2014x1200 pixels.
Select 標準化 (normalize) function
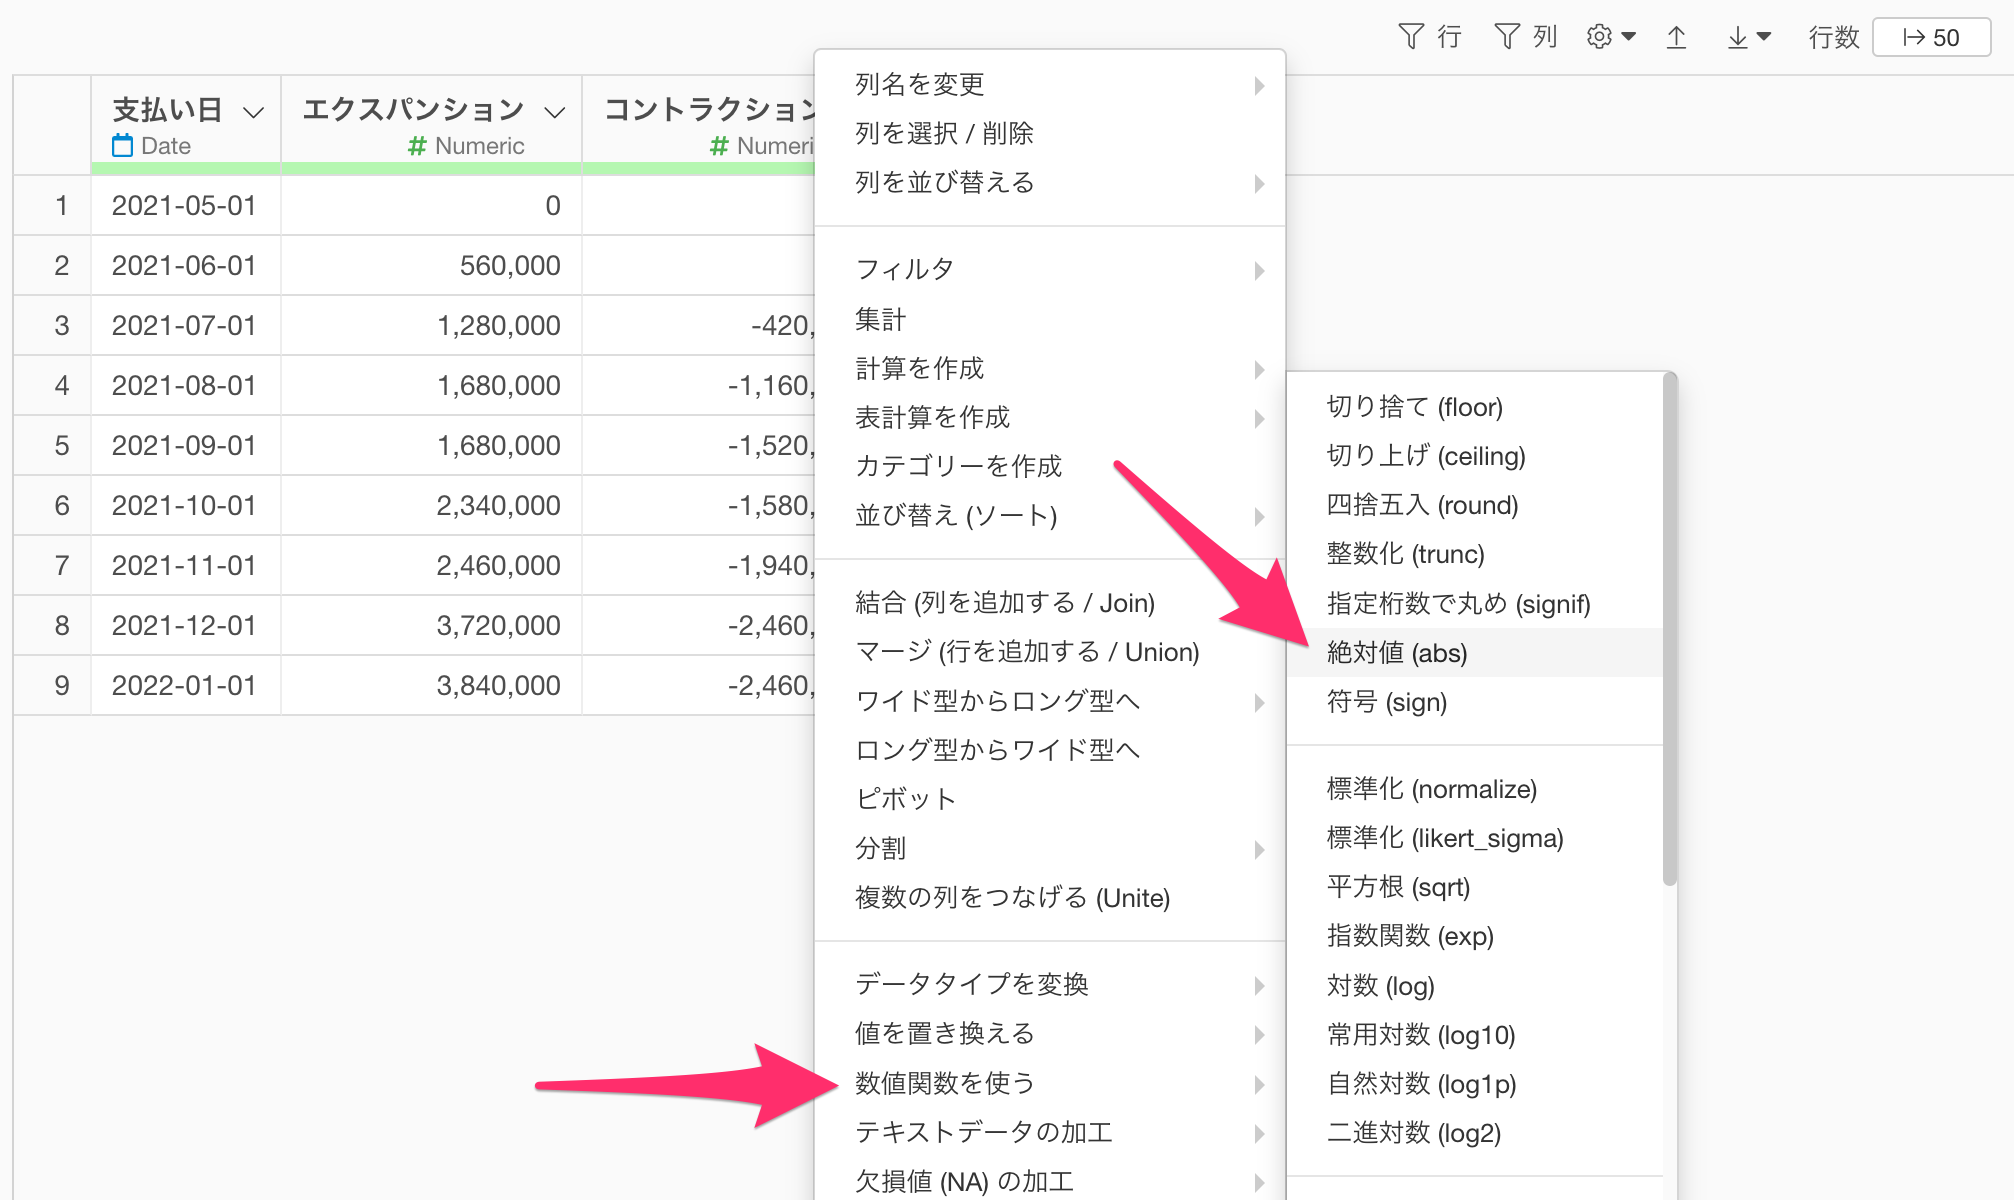(x=1475, y=789)
